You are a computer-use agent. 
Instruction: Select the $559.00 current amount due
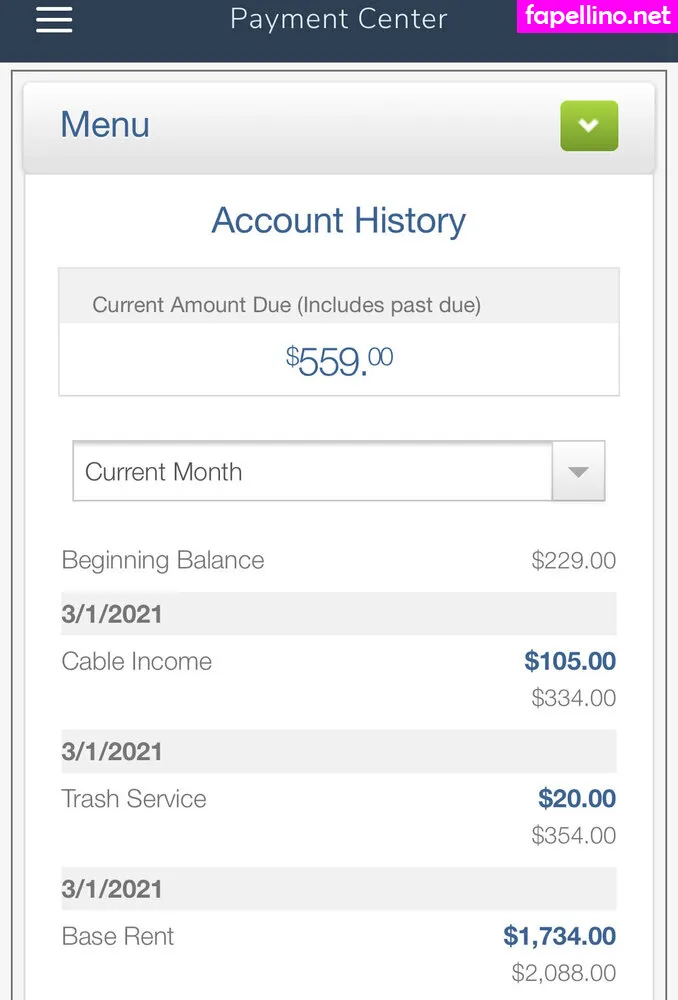(339, 360)
